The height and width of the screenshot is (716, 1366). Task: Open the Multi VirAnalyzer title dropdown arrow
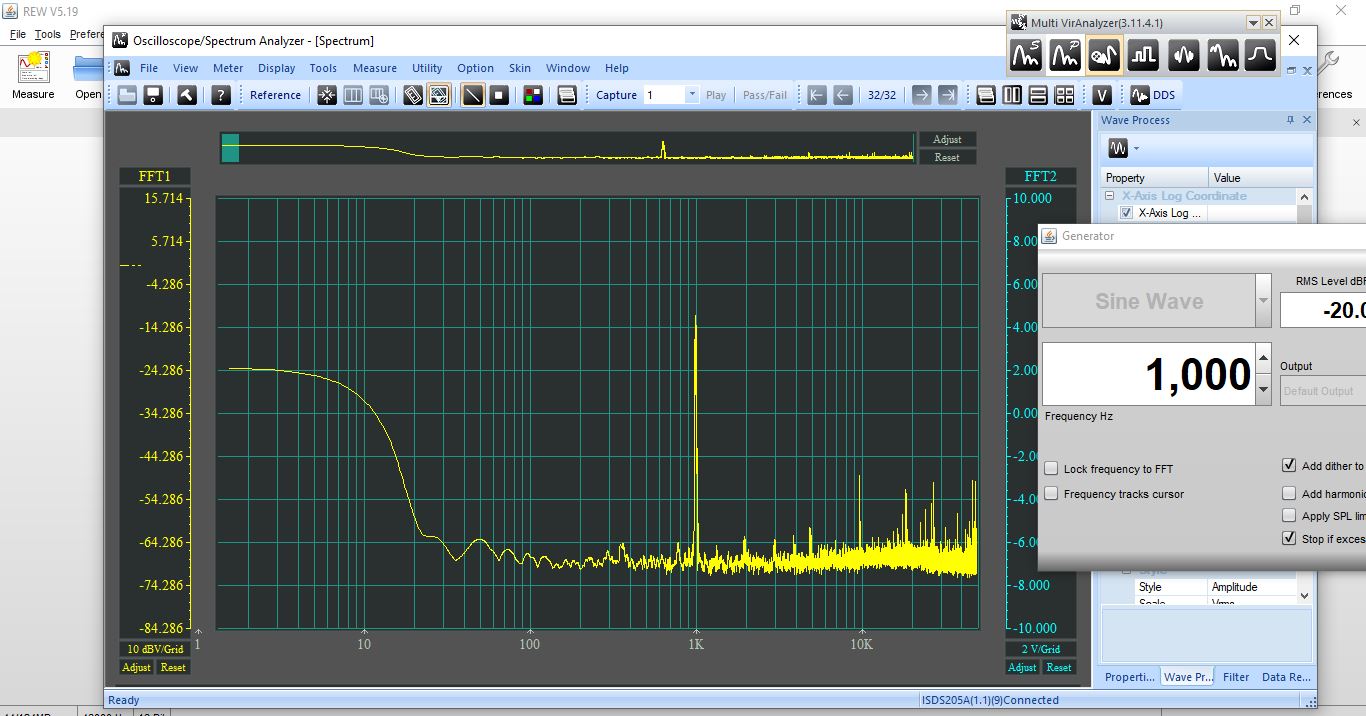coord(1252,22)
